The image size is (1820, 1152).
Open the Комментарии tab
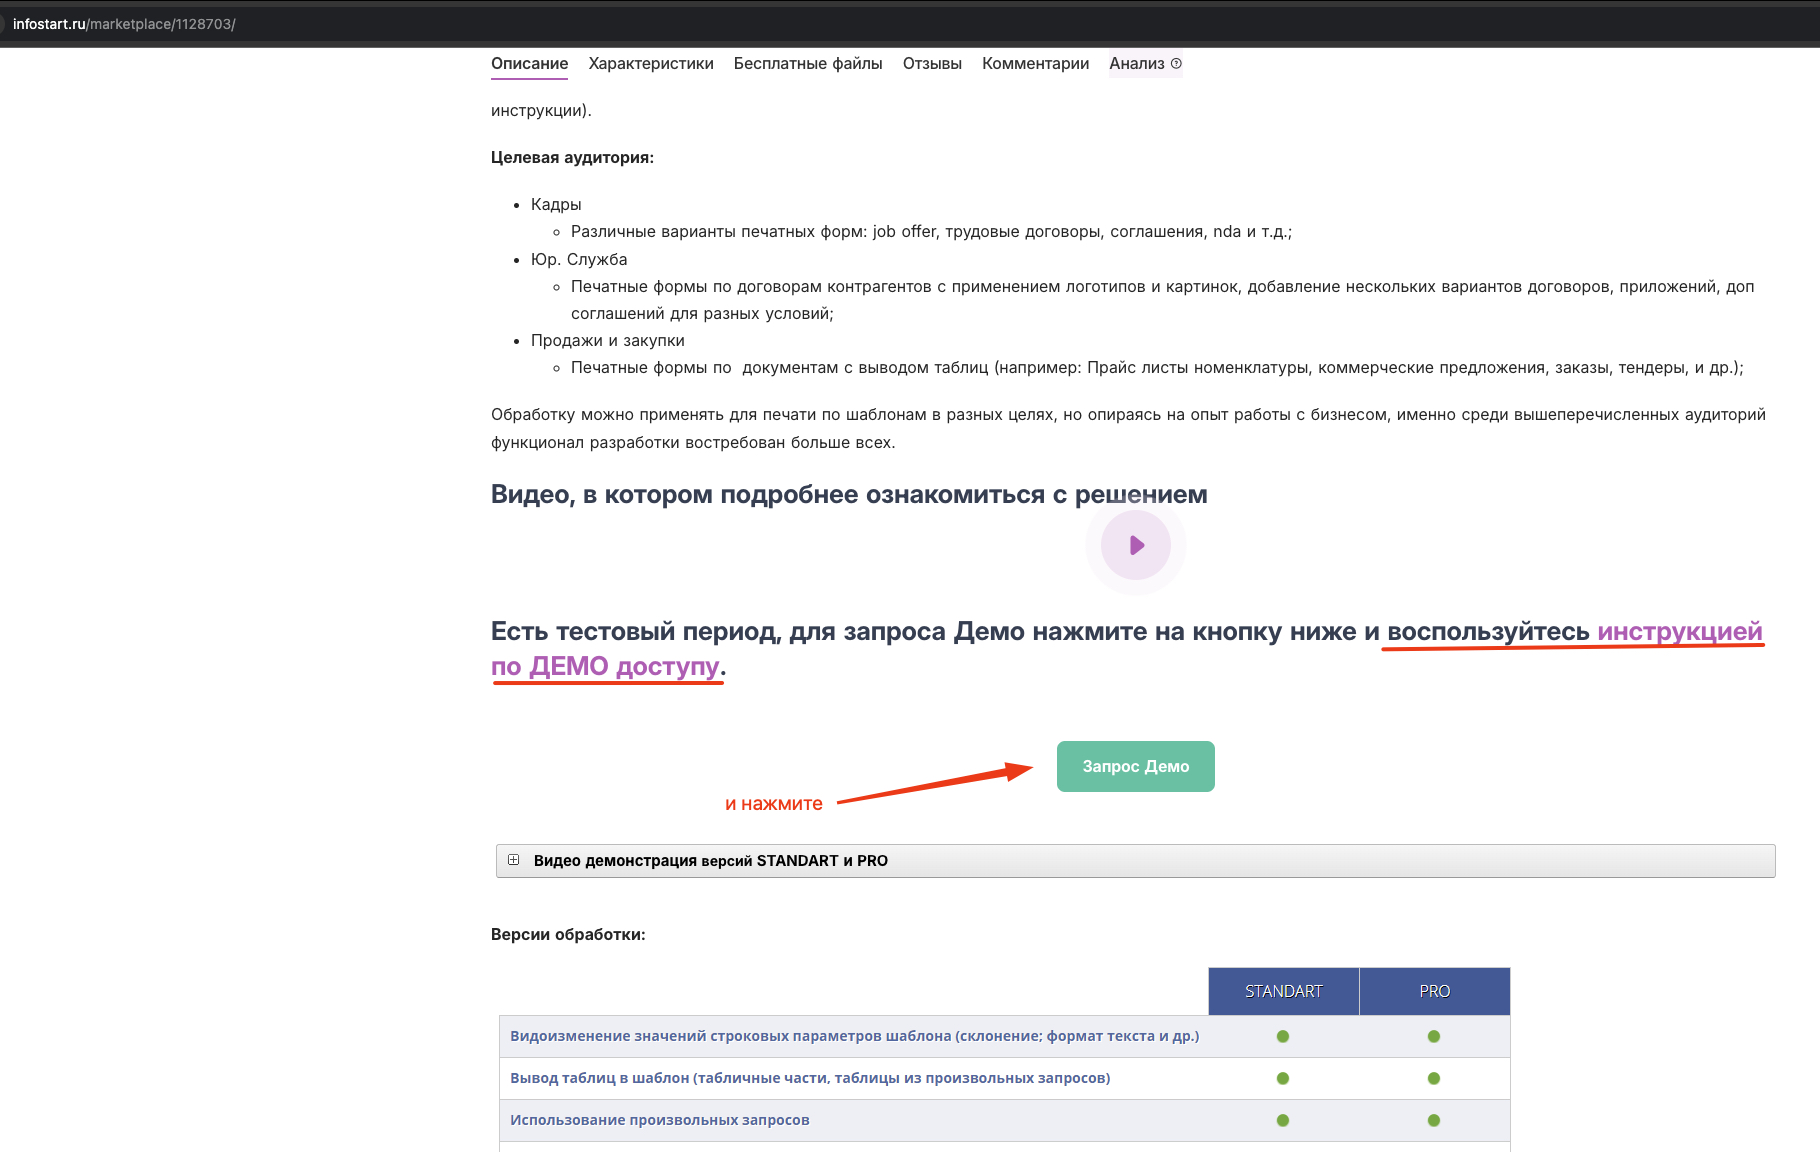tap(1035, 63)
